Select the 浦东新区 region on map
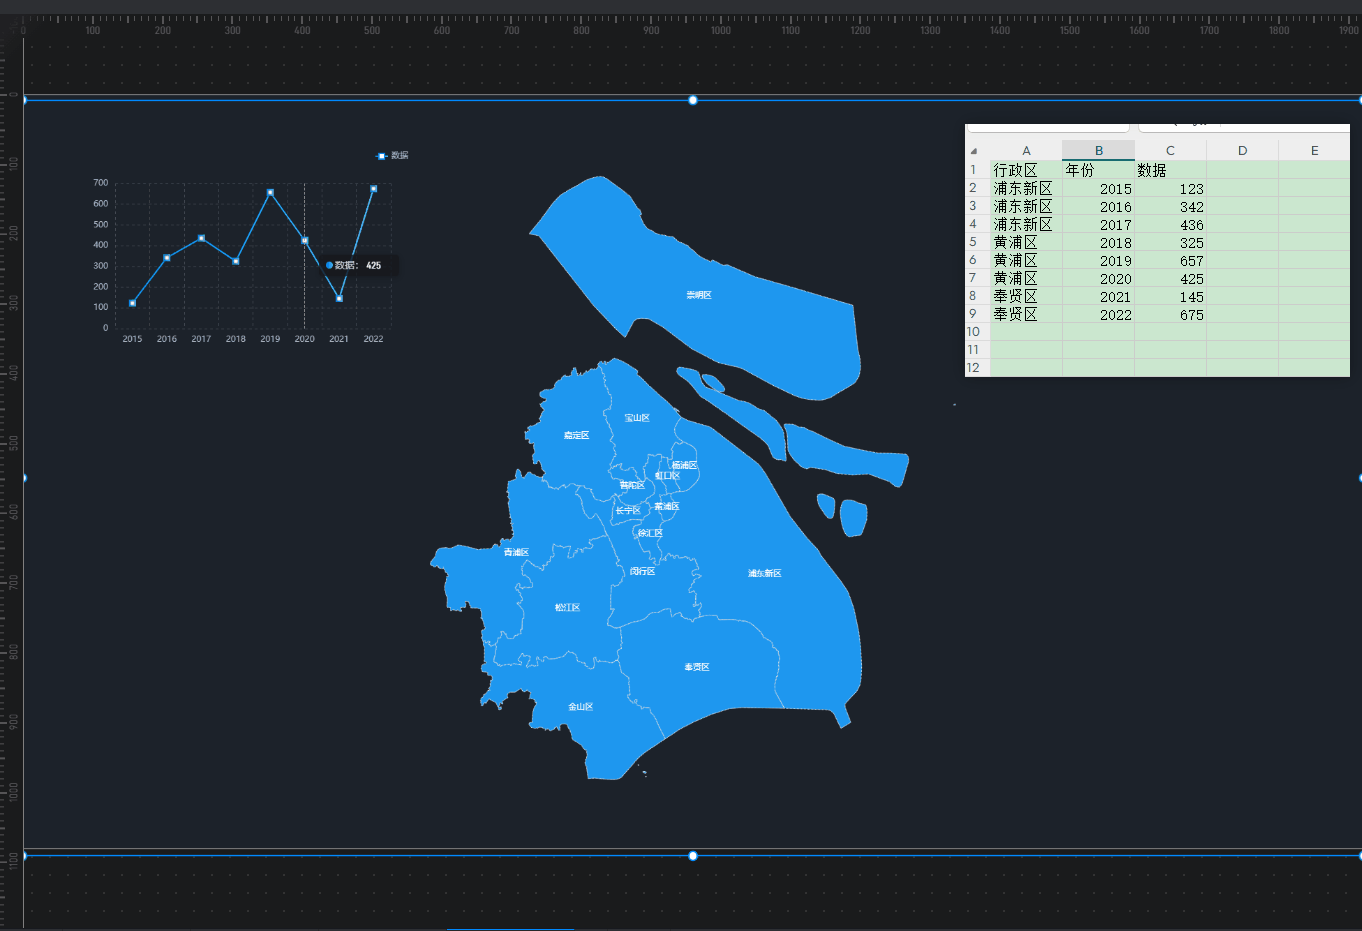Viewport: 1362px width, 931px height. (765, 573)
